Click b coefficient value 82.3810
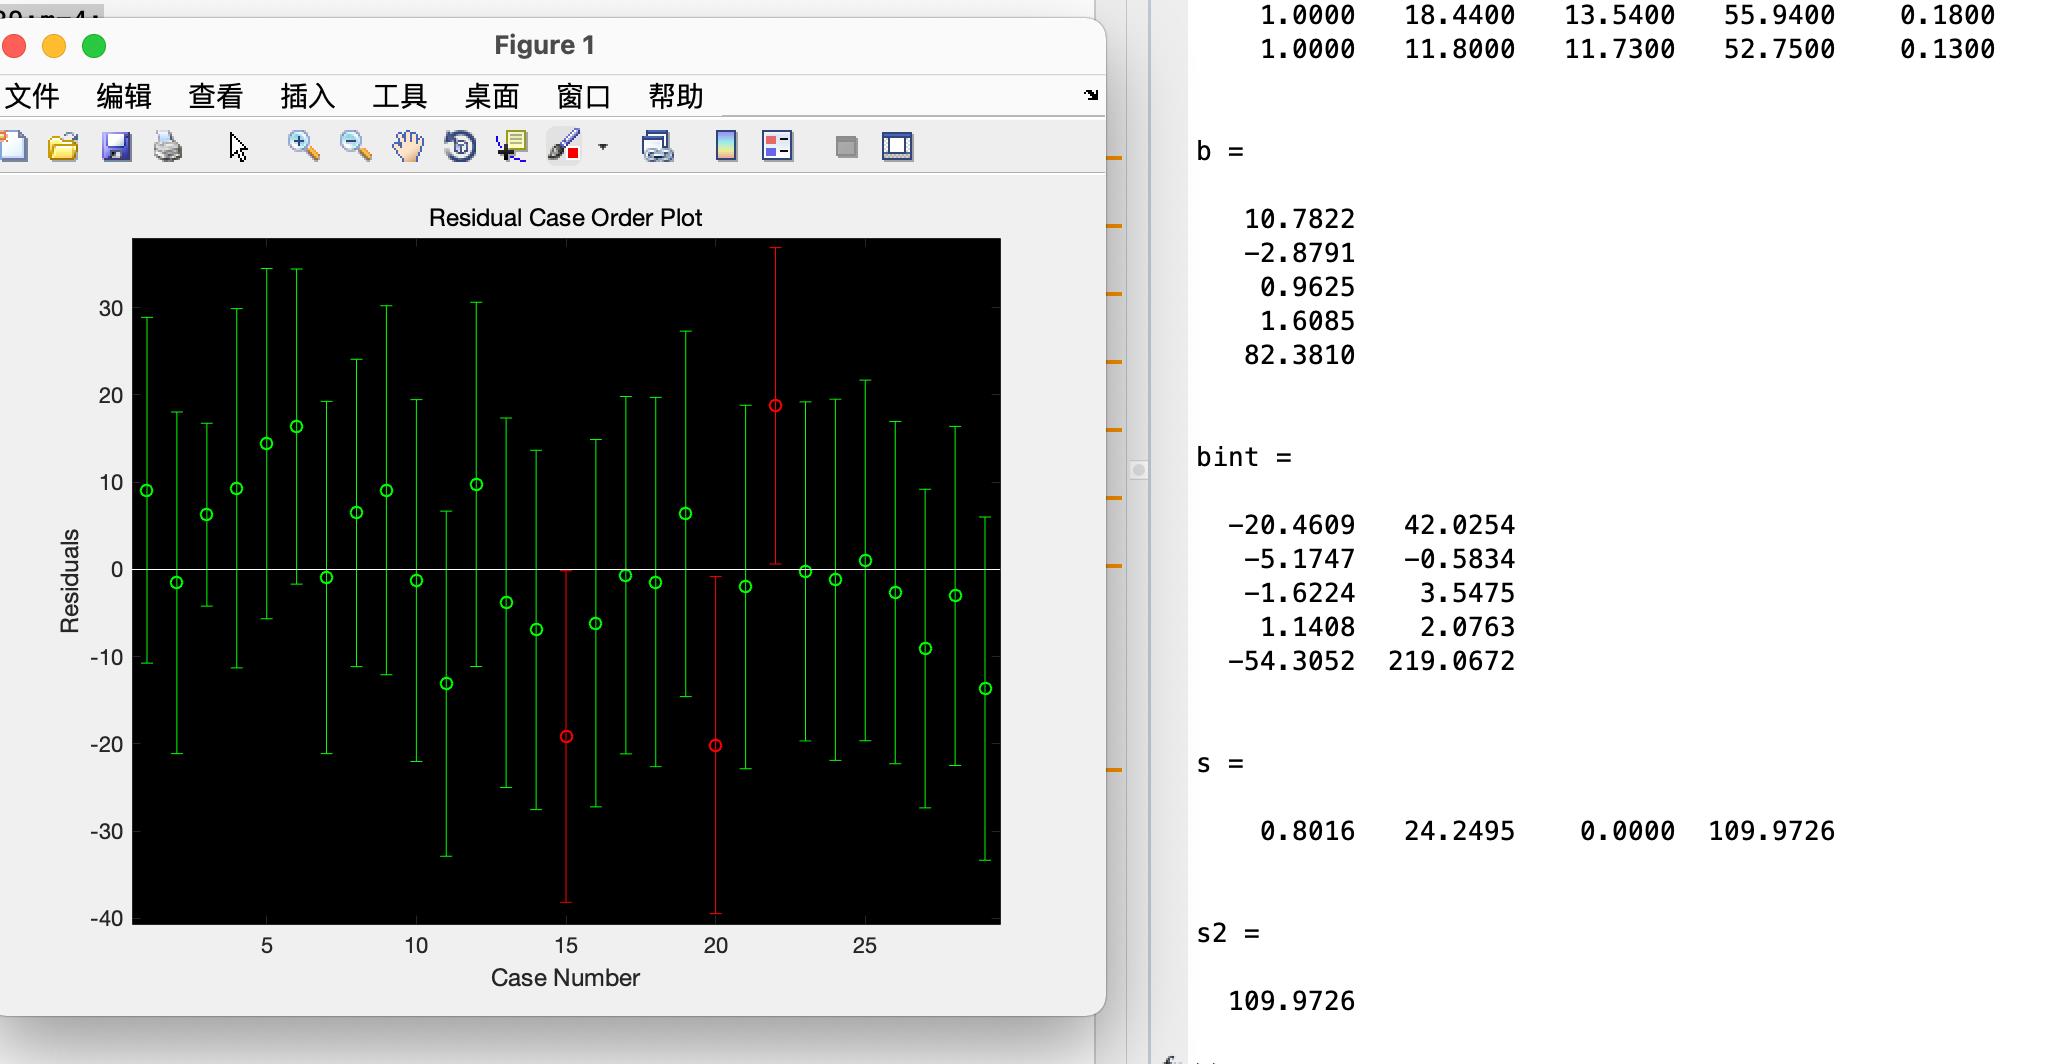Screen dimensions: 2070x1064 coord(1299,355)
